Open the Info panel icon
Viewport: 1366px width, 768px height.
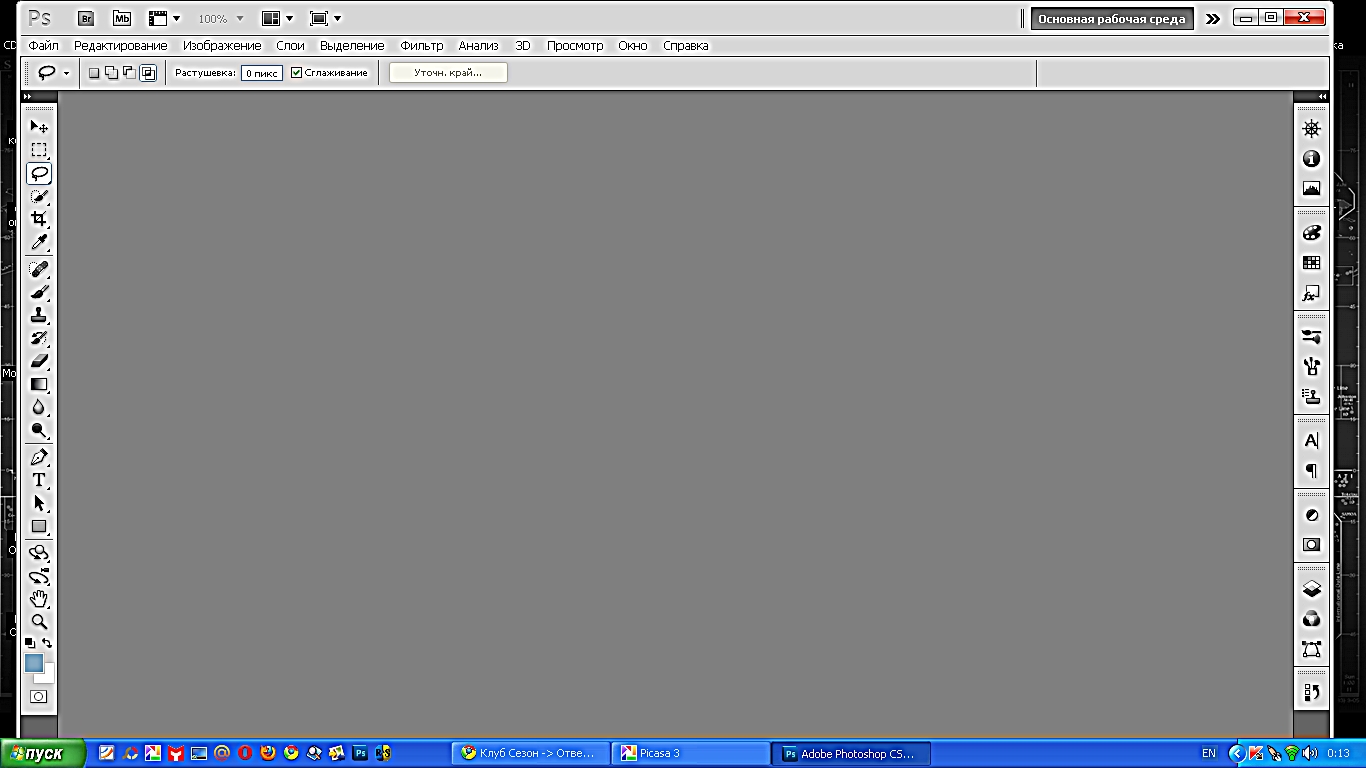point(1311,159)
